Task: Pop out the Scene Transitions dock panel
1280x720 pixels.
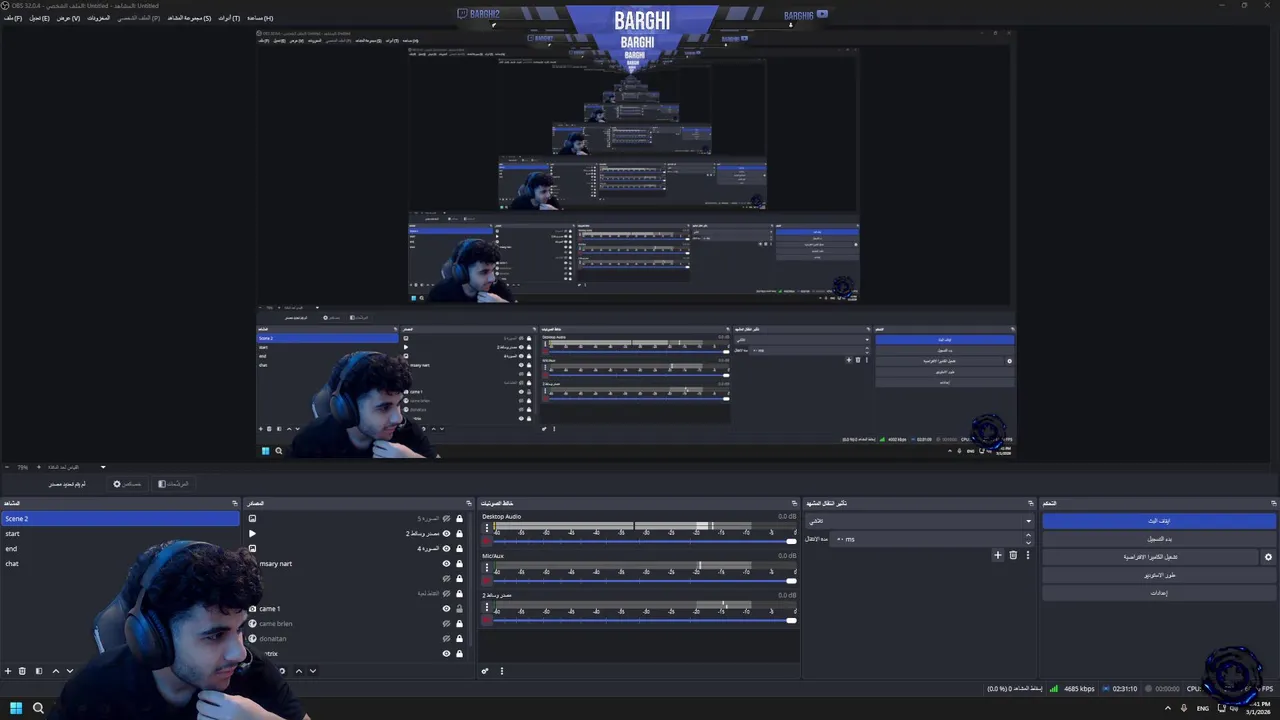Action: click(1030, 503)
